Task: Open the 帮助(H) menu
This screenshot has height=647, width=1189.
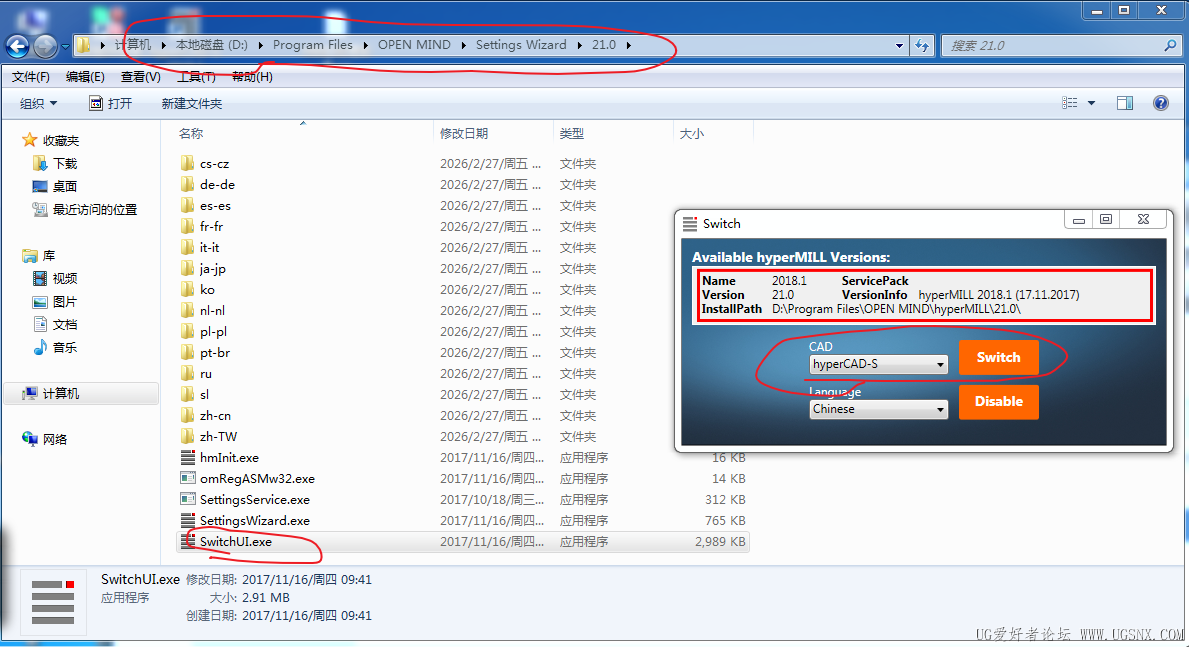Action: click(x=253, y=77)
